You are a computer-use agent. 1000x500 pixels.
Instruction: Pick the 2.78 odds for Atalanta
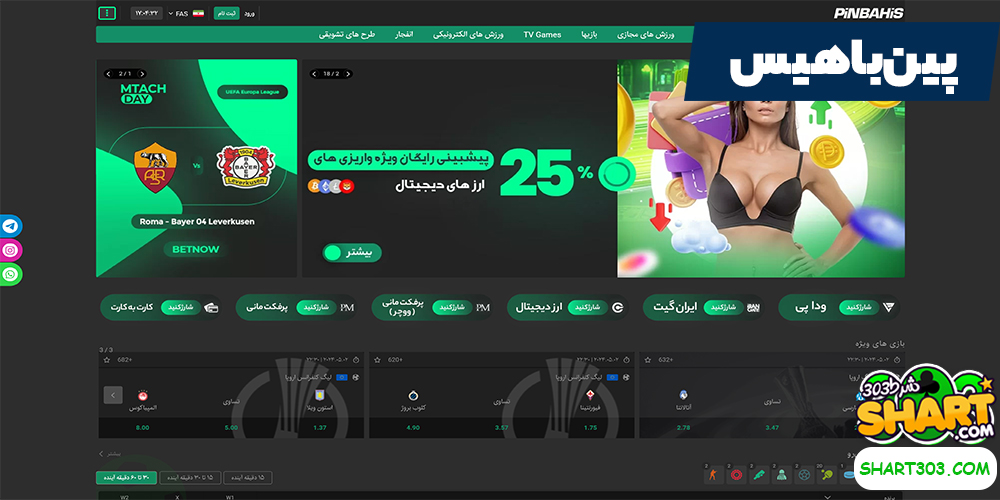[683, 427]
